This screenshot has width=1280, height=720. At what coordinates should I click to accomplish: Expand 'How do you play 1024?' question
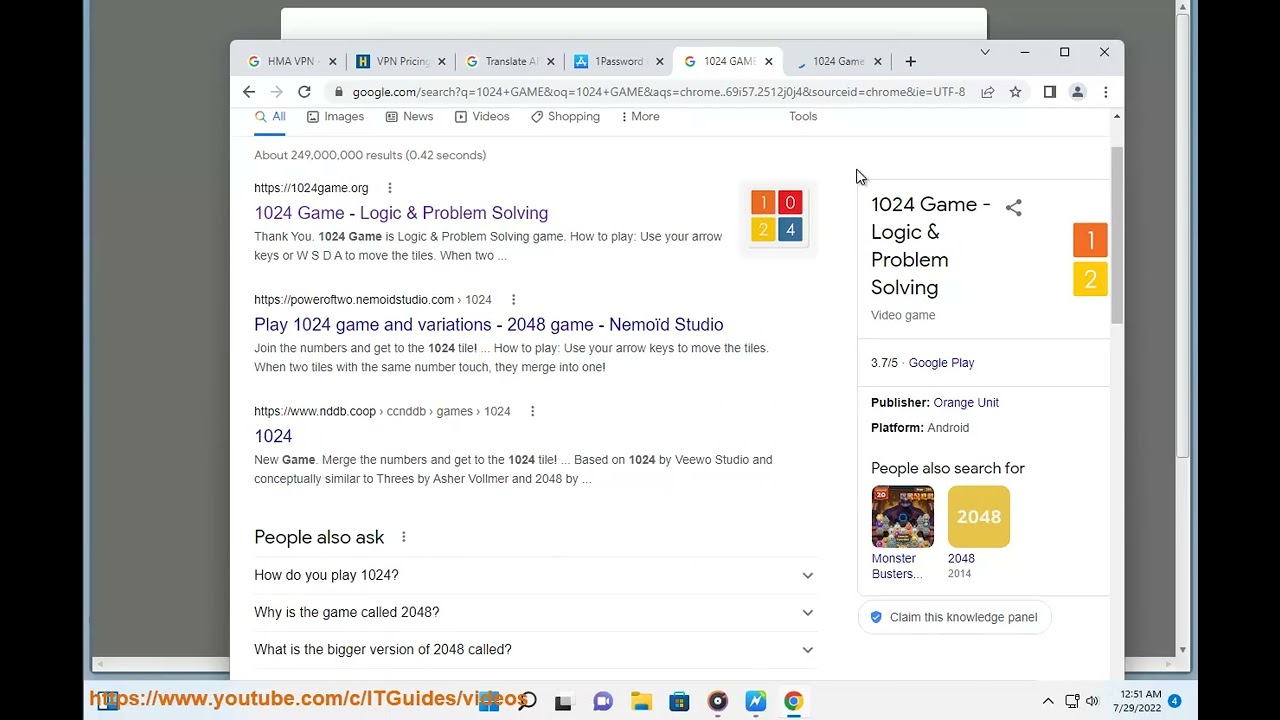coord(535,575)
